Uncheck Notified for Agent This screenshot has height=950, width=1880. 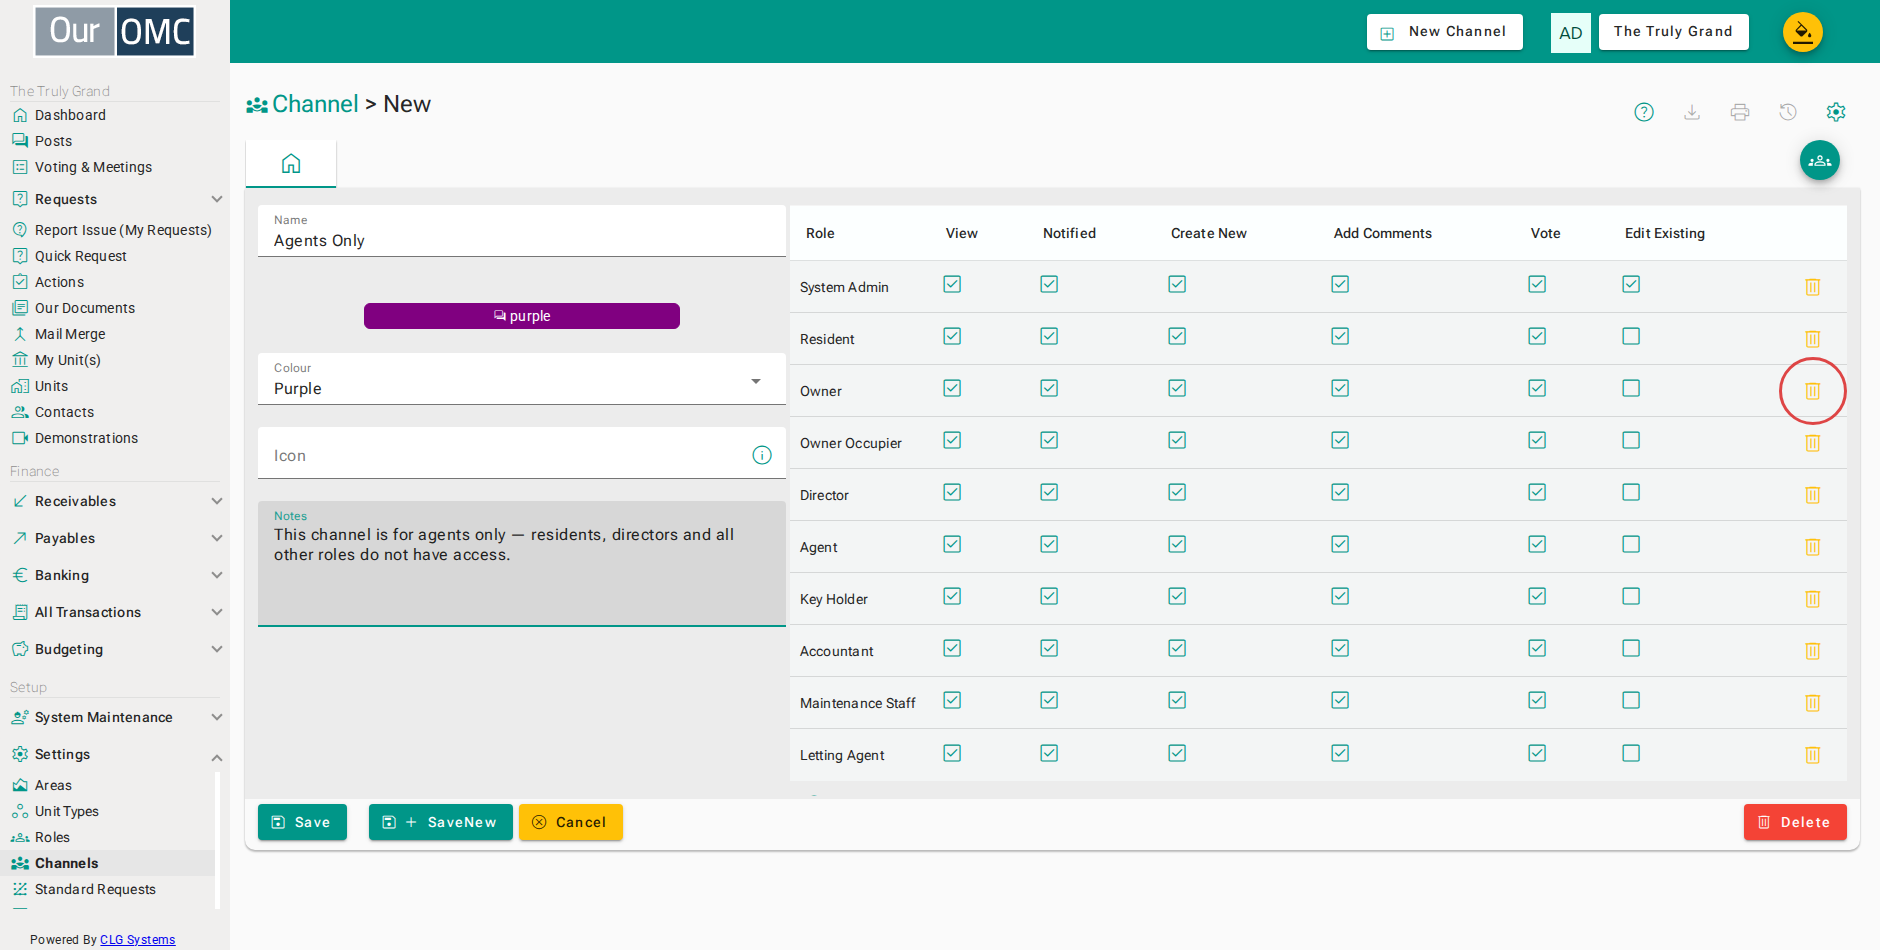1049,544
